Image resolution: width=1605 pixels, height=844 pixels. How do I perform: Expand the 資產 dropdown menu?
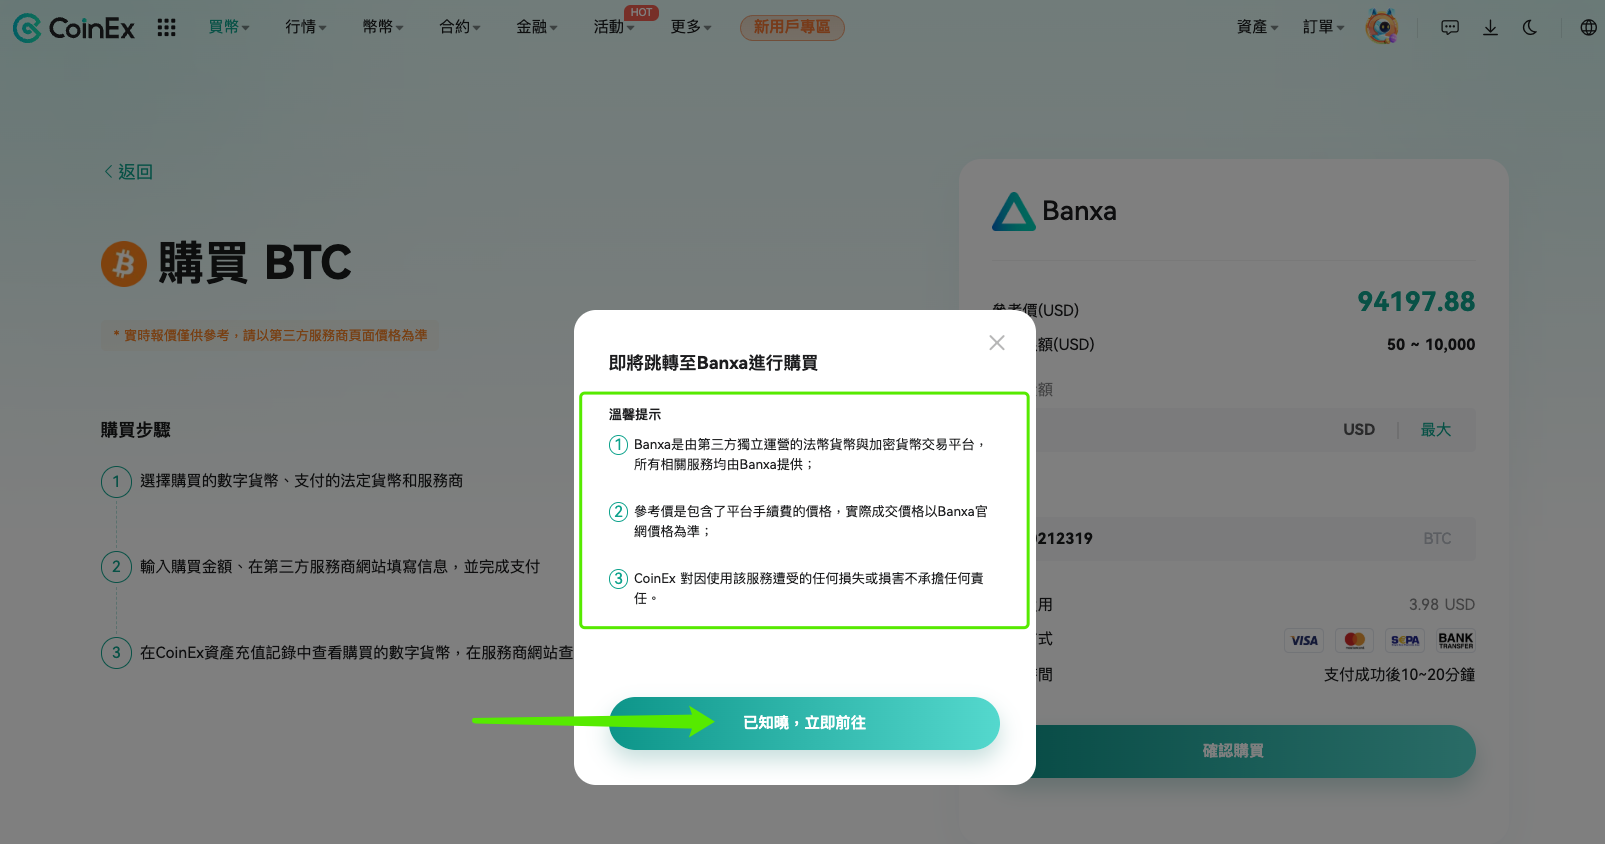point(1258,27)
